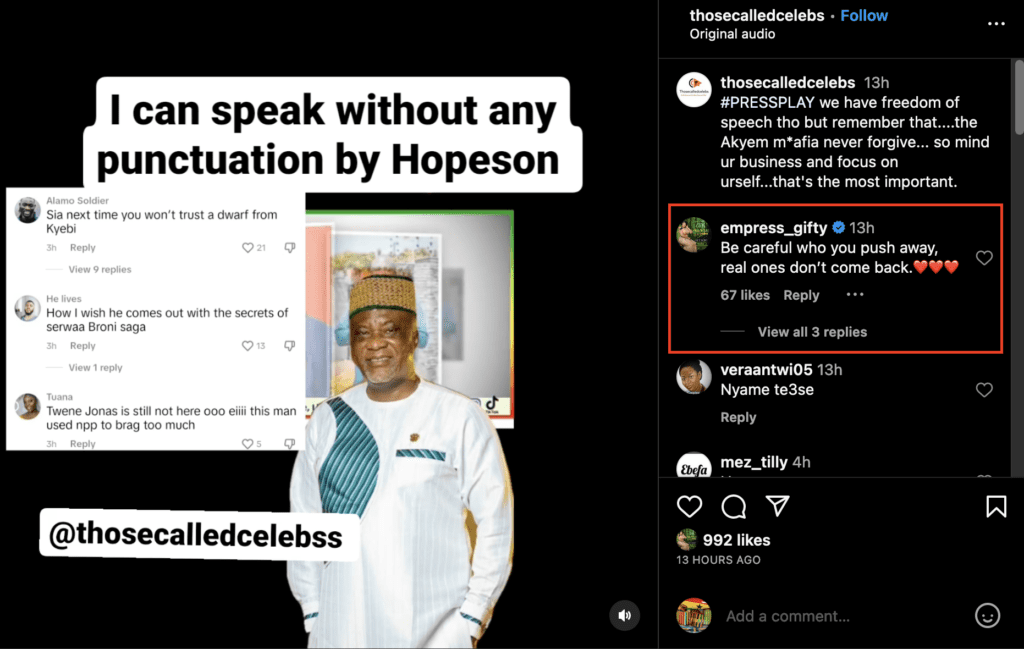Like veraantwi05's comment heart

coord(984,390)
